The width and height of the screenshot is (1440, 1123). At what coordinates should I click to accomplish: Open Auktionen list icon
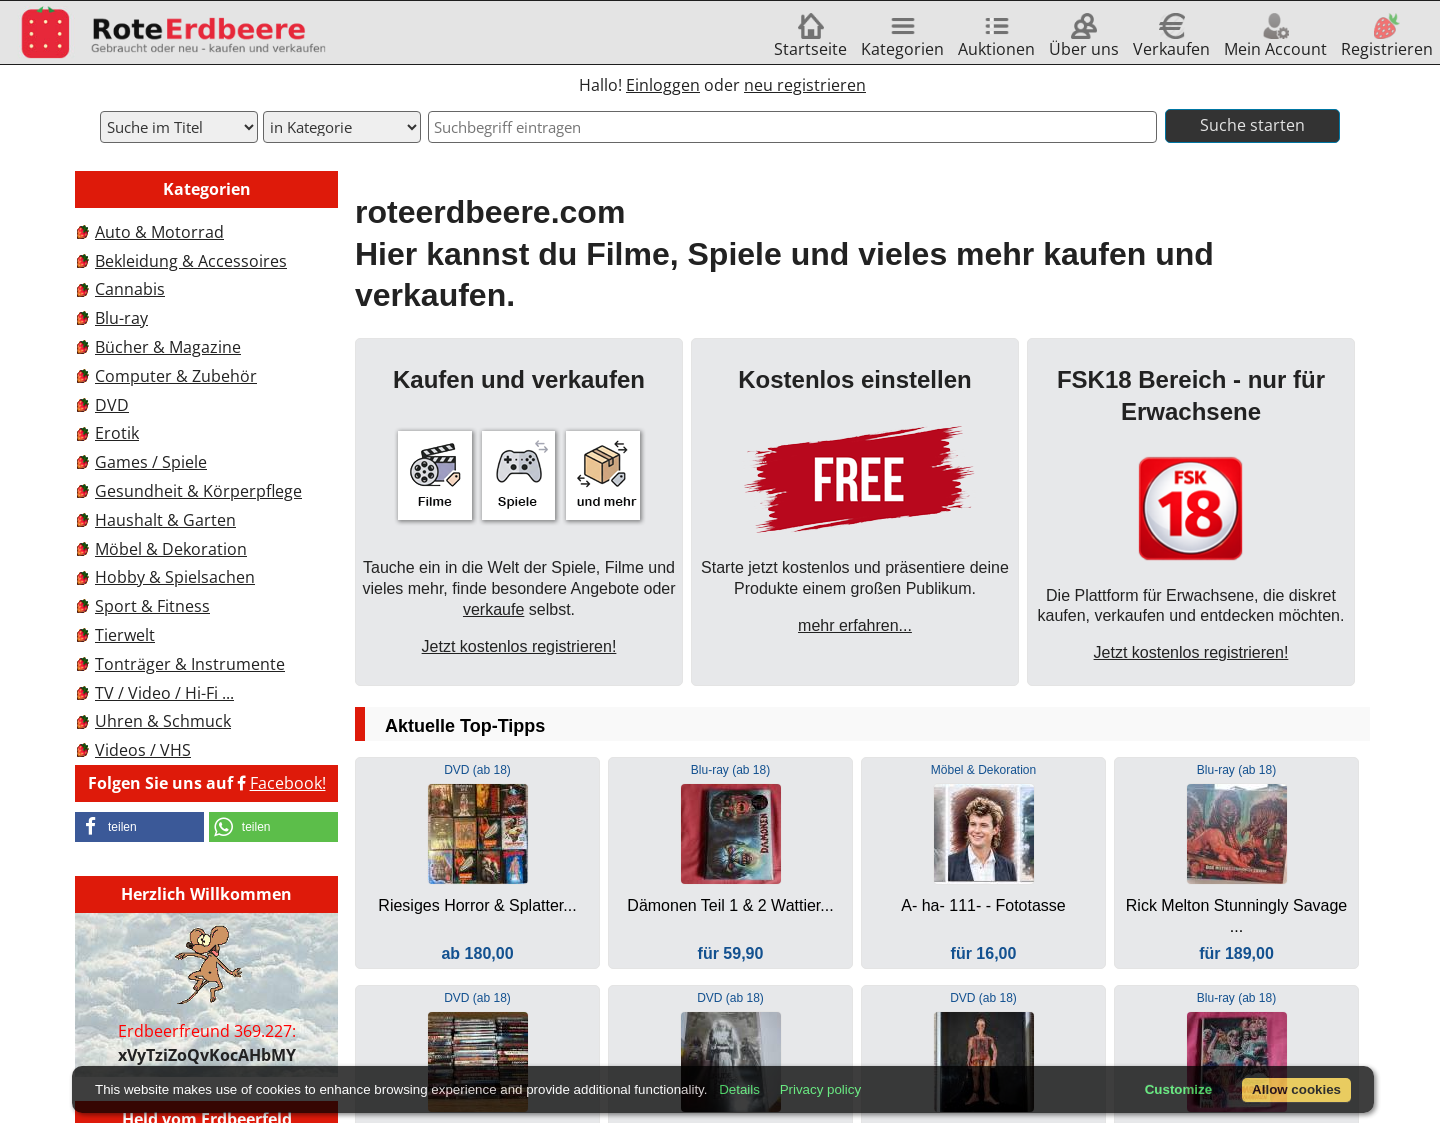click(x=996, y=25)
